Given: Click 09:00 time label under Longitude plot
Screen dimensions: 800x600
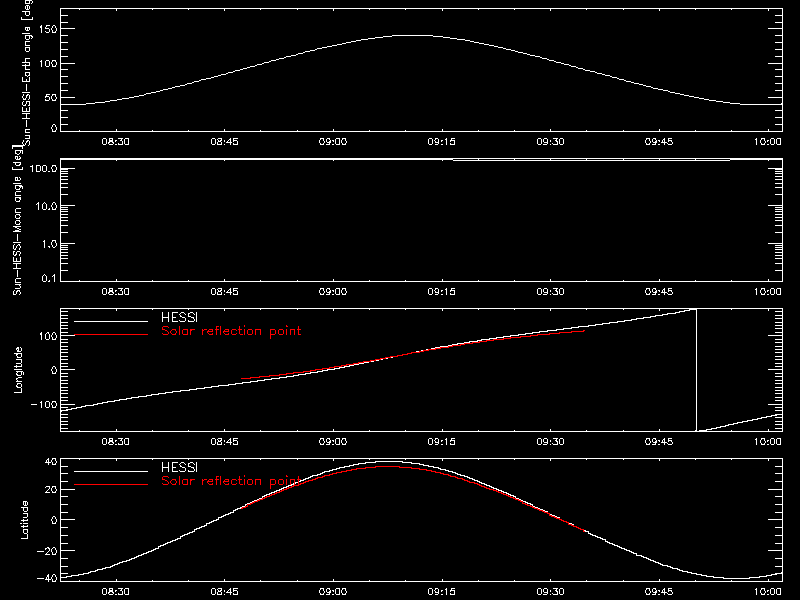Looking at the screenshot, I should click(333, 442).
